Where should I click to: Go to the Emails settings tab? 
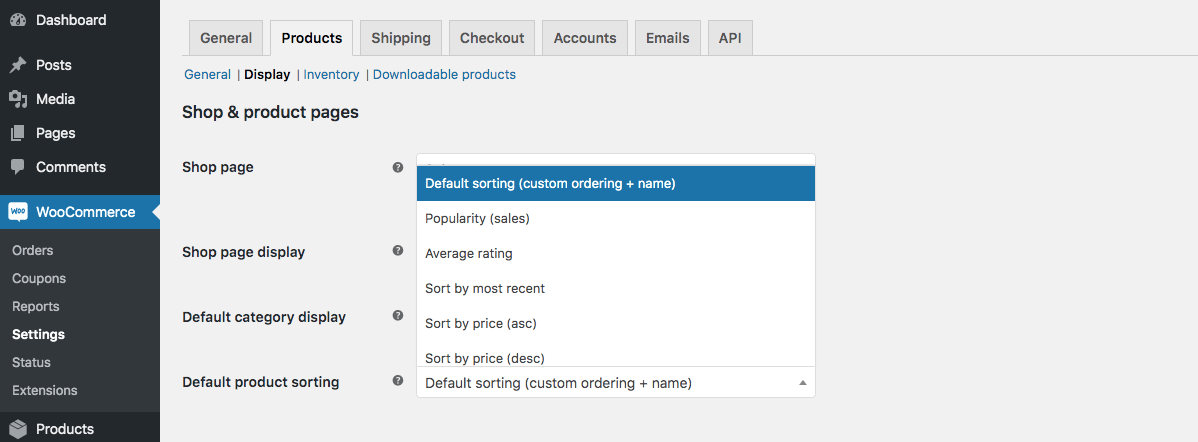click(668, 38)
